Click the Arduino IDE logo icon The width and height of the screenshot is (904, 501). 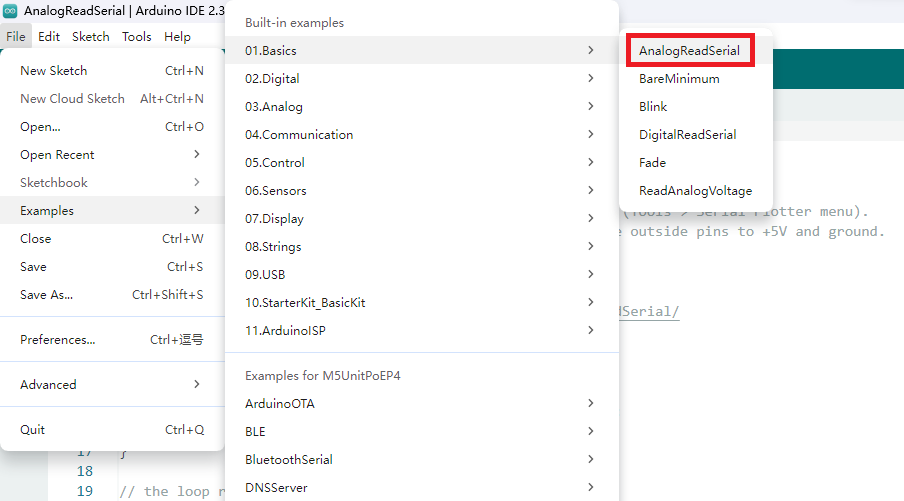(x=11, y=11)
